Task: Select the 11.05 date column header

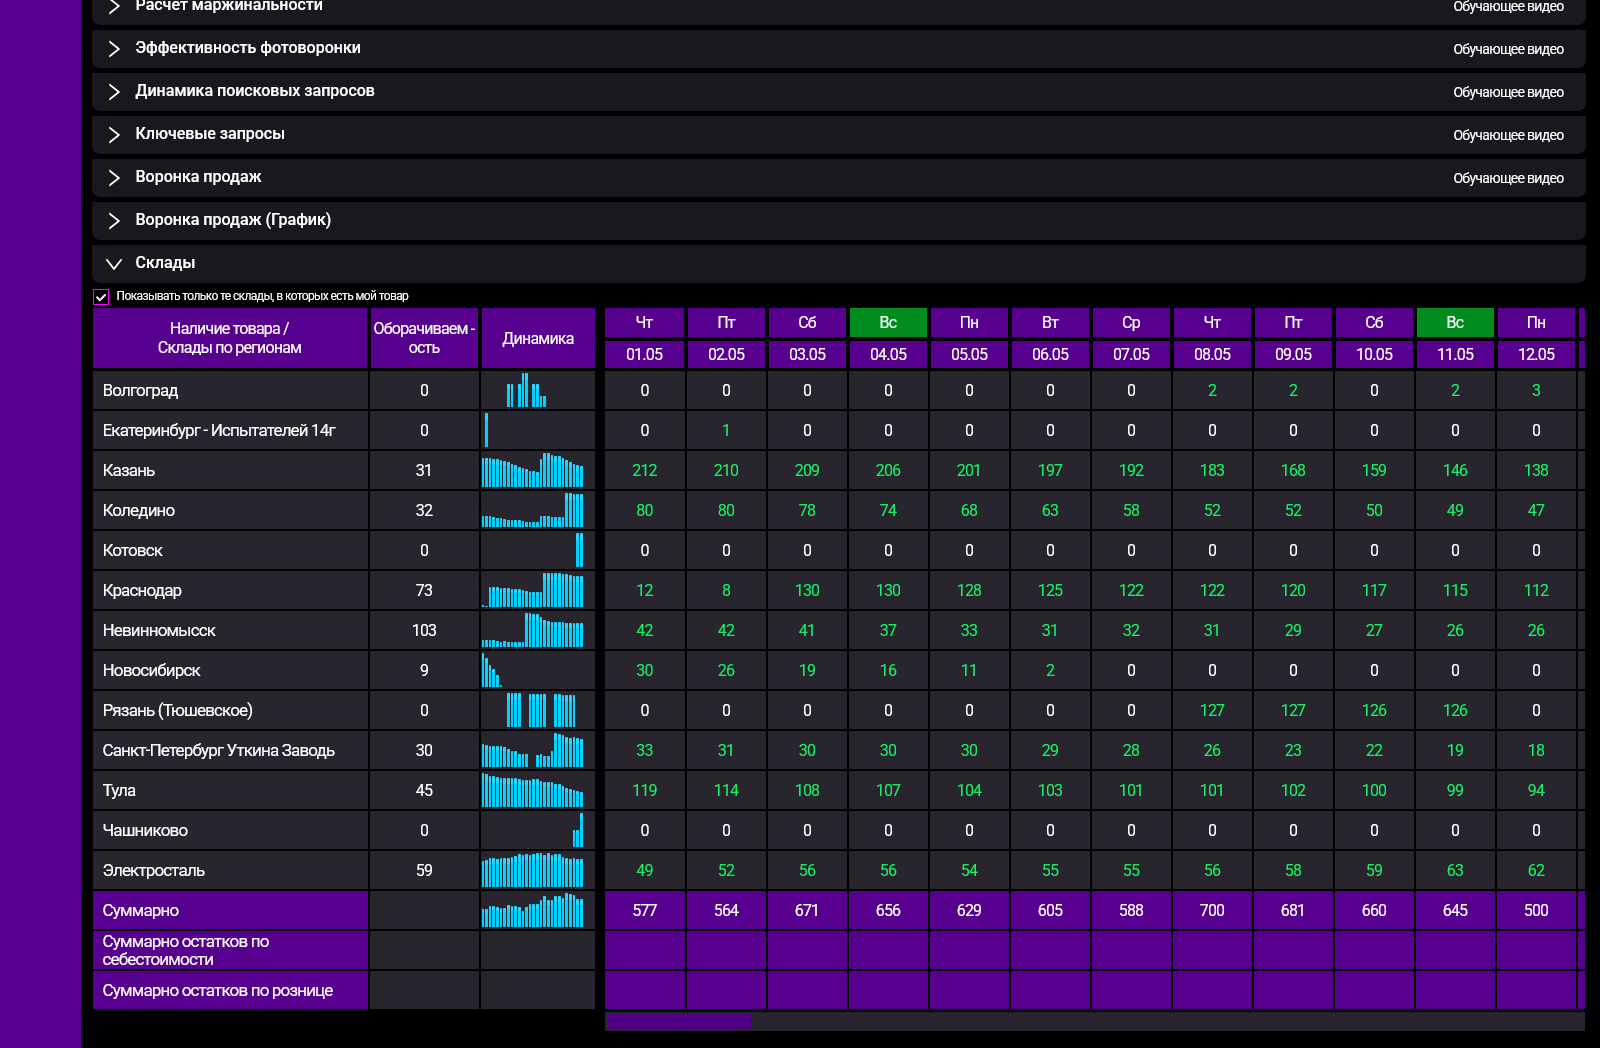Action: [x=1455, y=354]
